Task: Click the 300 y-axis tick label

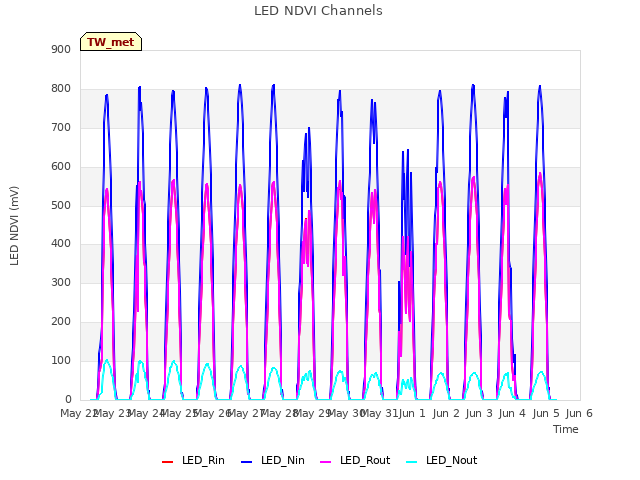Action: coord(61,282)
